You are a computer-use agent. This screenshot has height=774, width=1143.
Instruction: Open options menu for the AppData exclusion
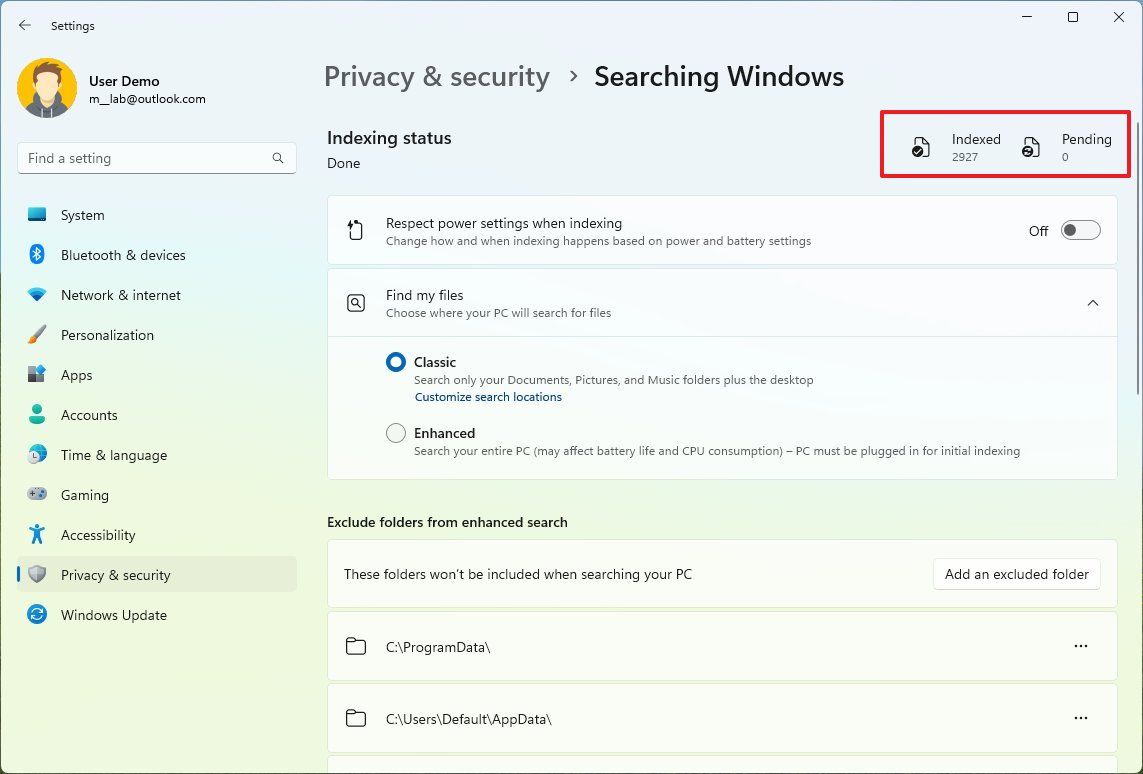click(x=1081, y=718)
